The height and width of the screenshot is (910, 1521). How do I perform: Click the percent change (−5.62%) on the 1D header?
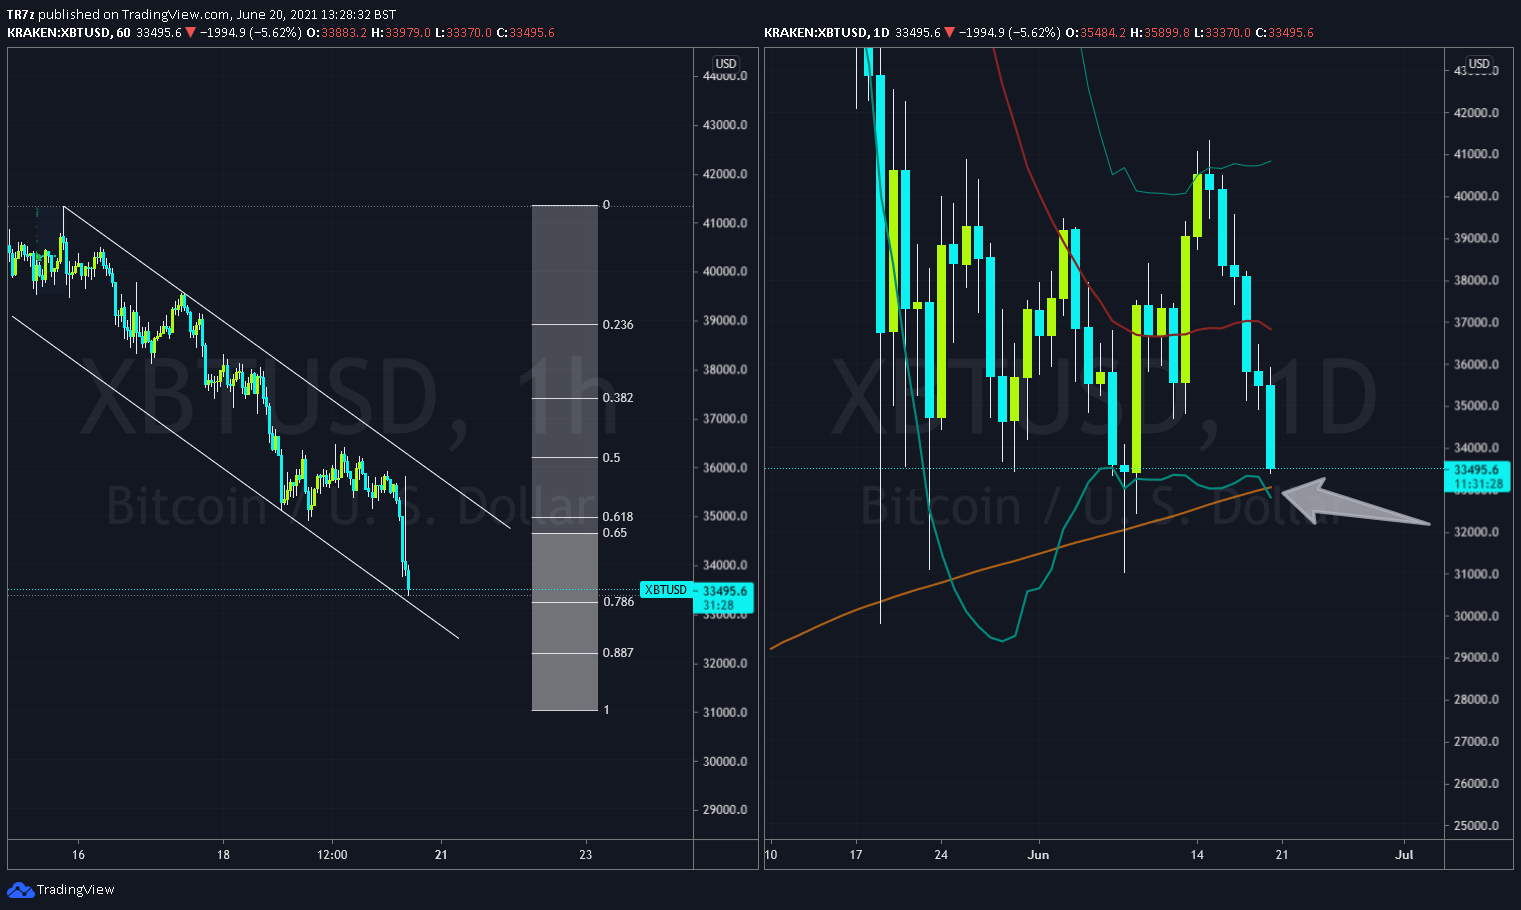tap(1032, 33)
